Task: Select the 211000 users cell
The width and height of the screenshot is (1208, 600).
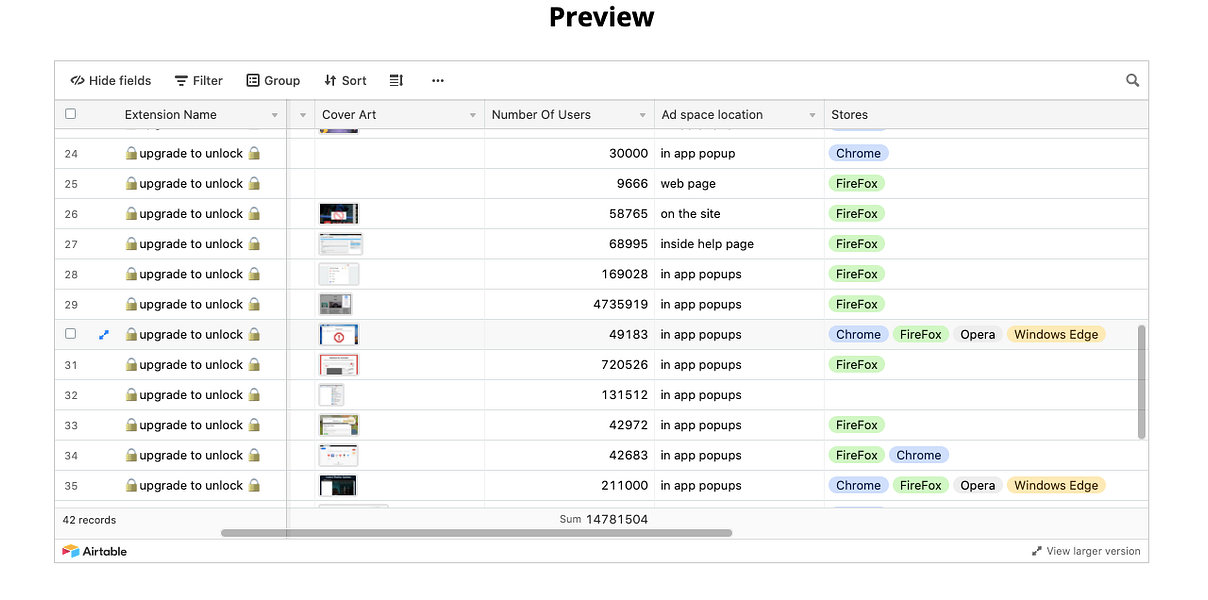Action: 569,485
